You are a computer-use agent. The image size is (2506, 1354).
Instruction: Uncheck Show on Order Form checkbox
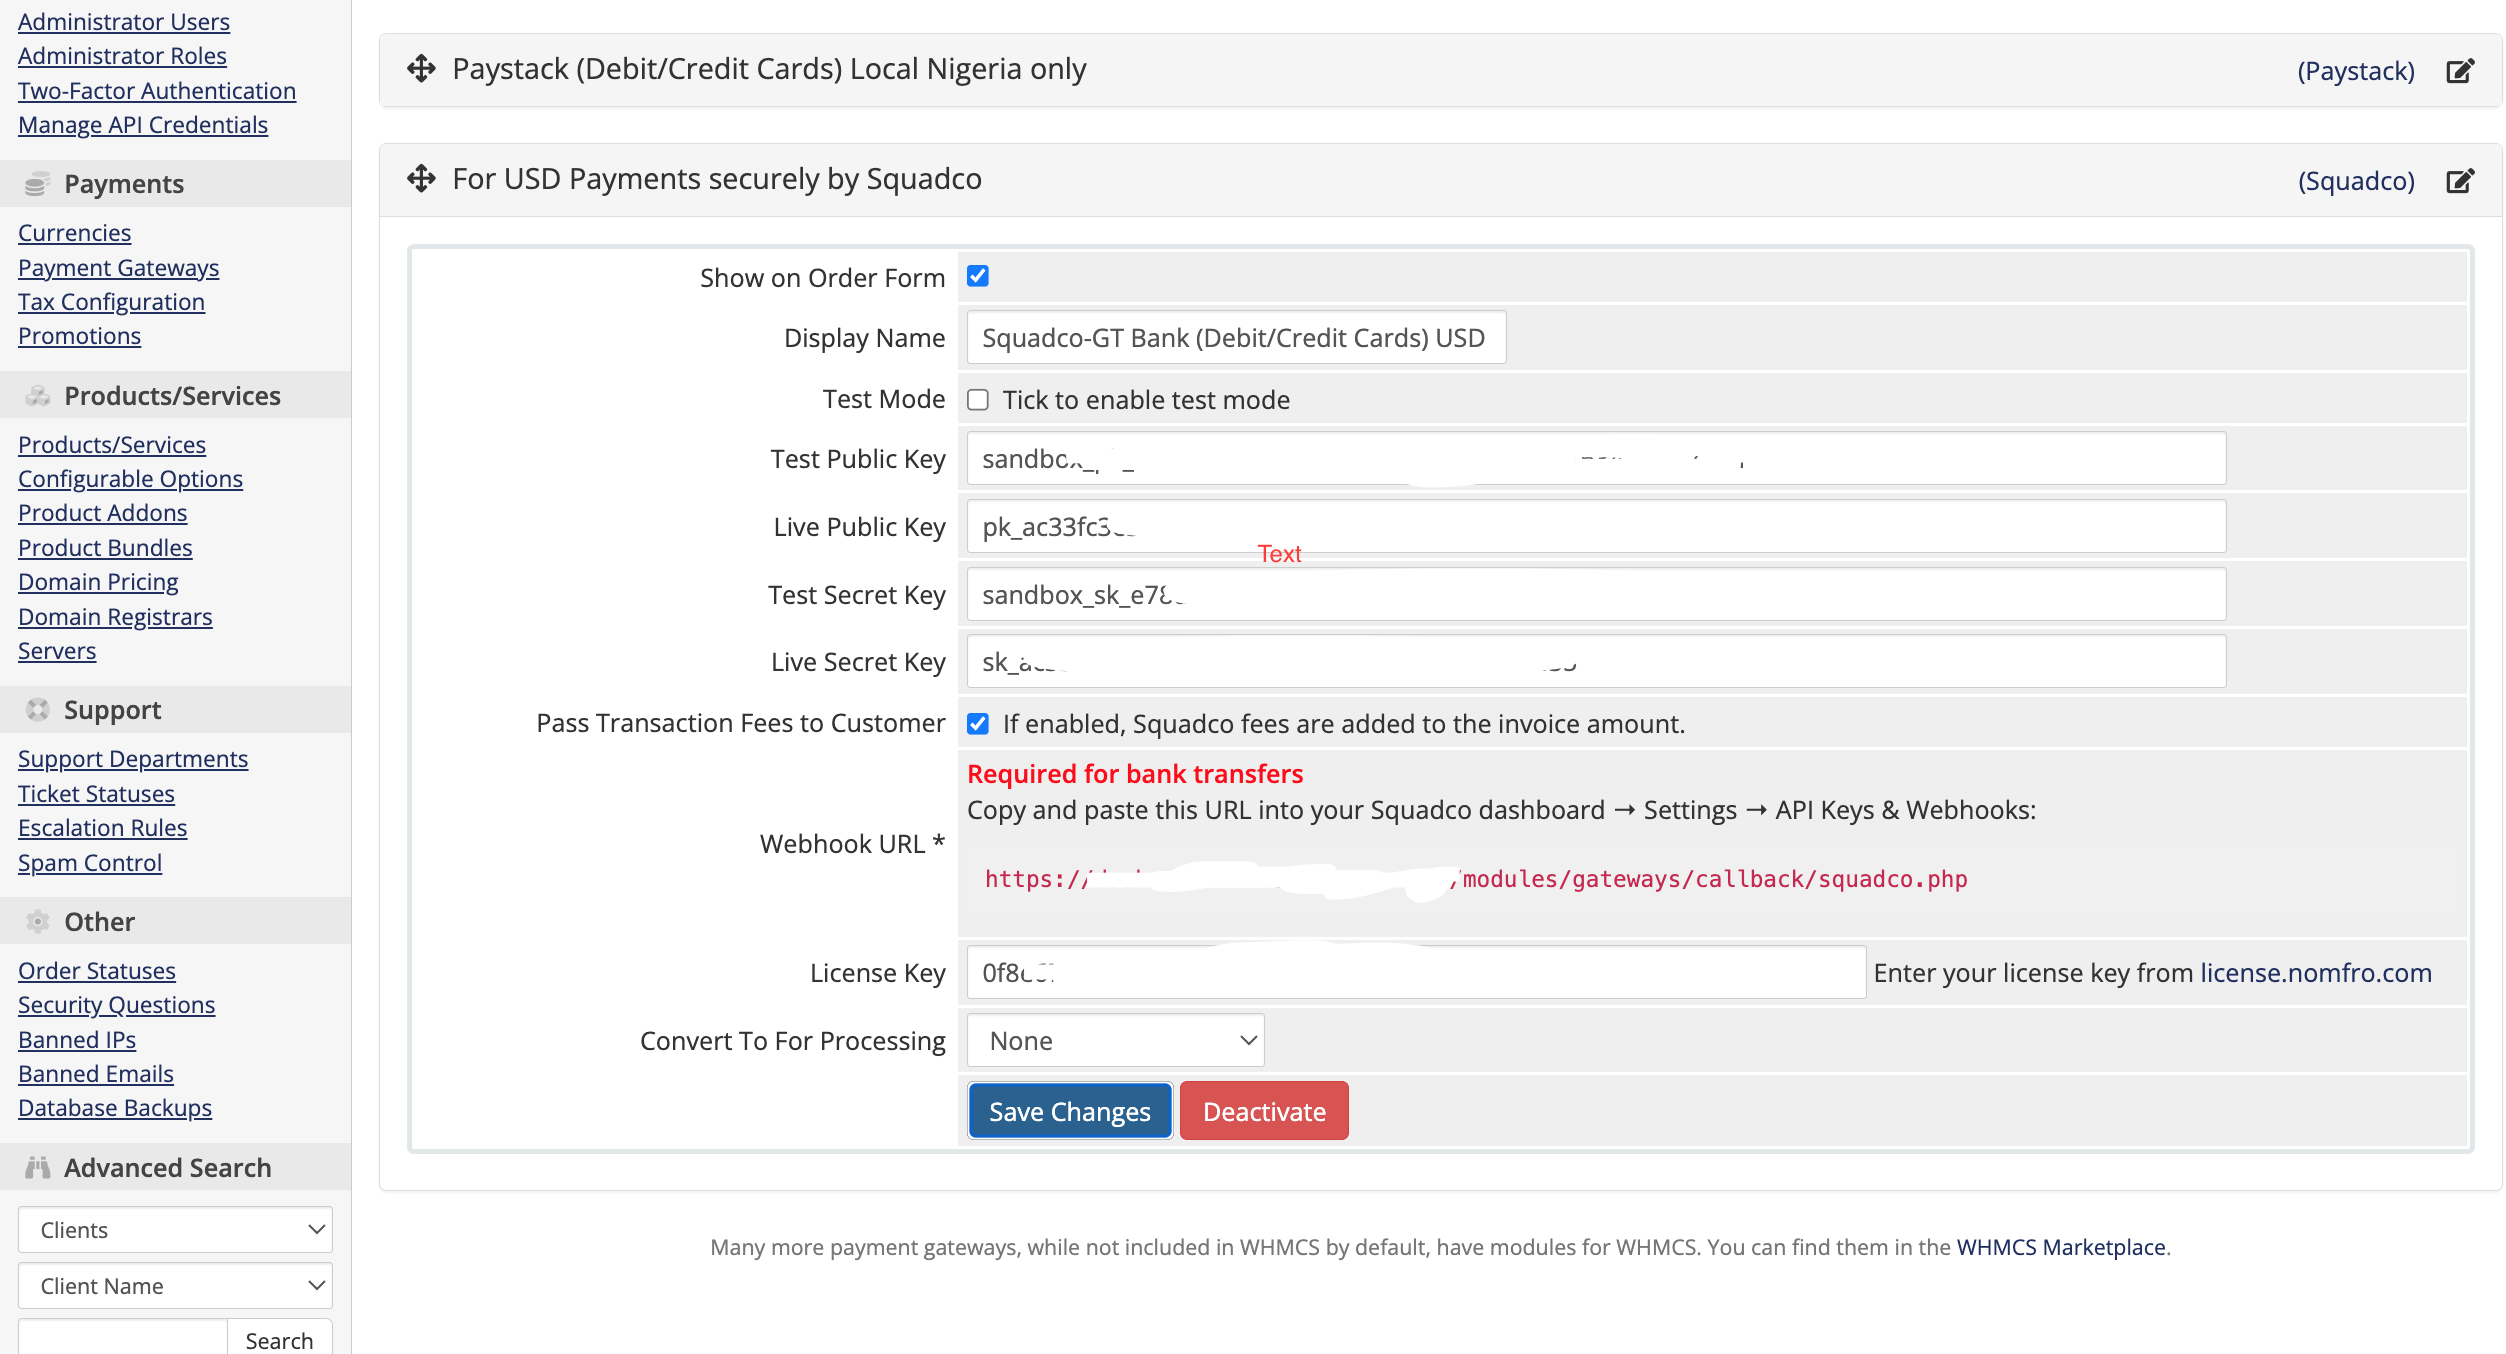pos(978,277)
